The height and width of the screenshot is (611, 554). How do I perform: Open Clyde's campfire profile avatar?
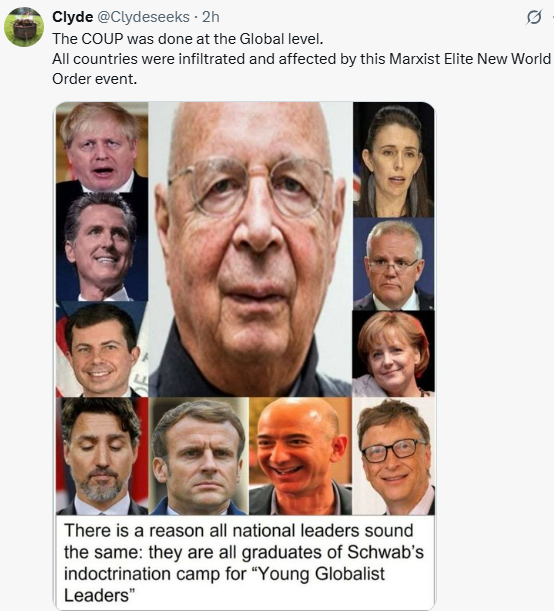24,27
